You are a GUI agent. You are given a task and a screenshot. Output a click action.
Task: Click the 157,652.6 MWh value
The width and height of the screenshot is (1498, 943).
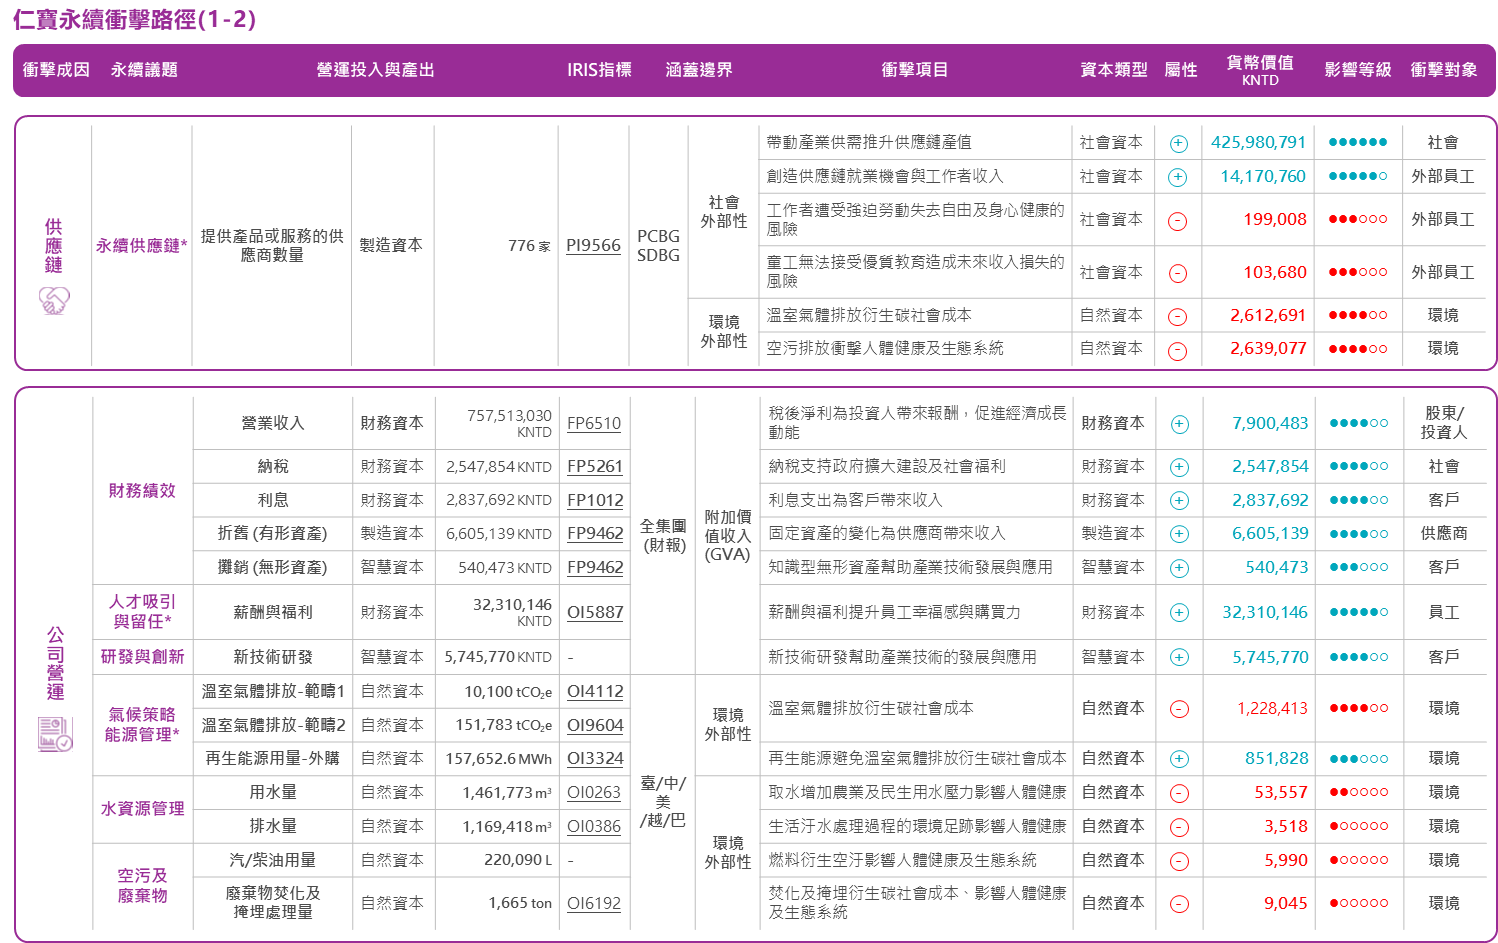[x=499, y=758]
